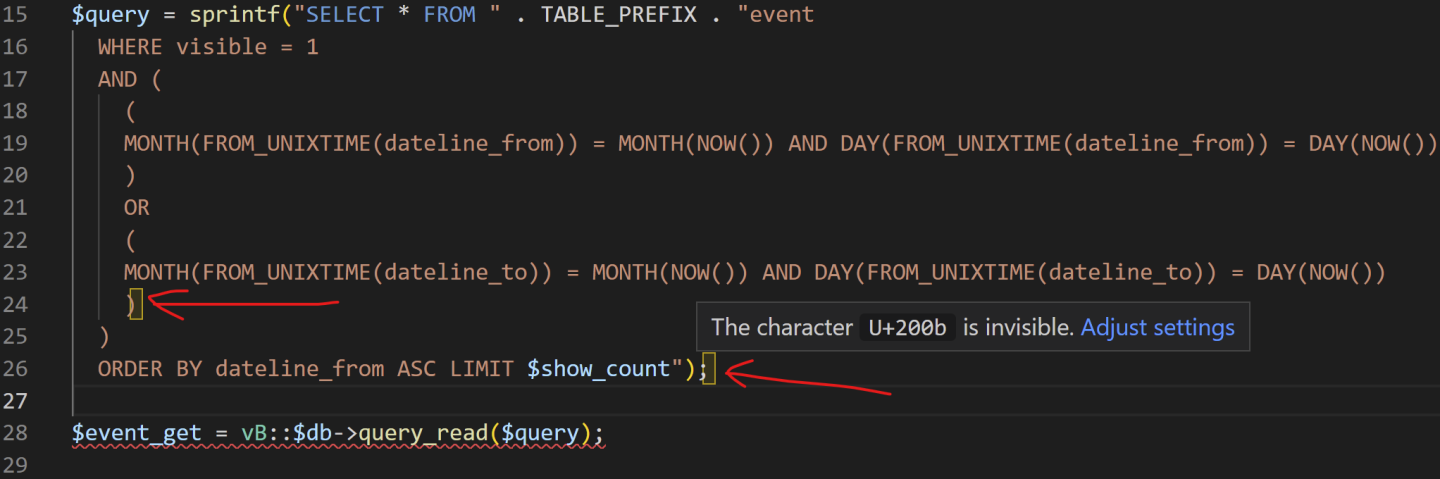Click line number 24 in the gutter
The height and width of the screenshot is (479, 1440).
tap(15, 303)
